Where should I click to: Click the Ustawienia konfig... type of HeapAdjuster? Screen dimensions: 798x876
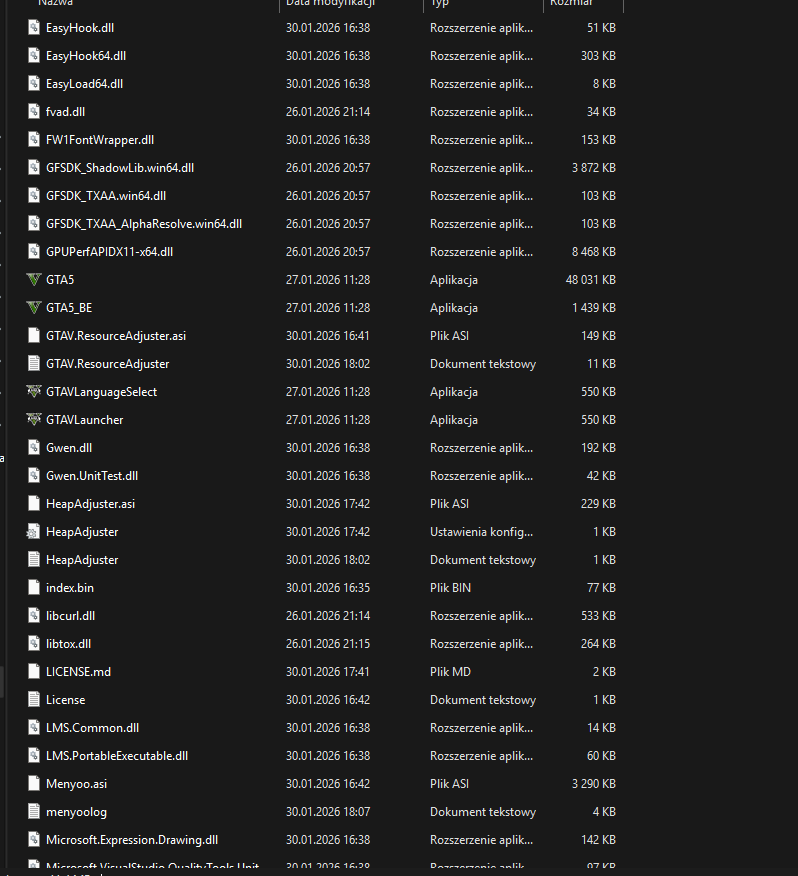pos(482,531)
